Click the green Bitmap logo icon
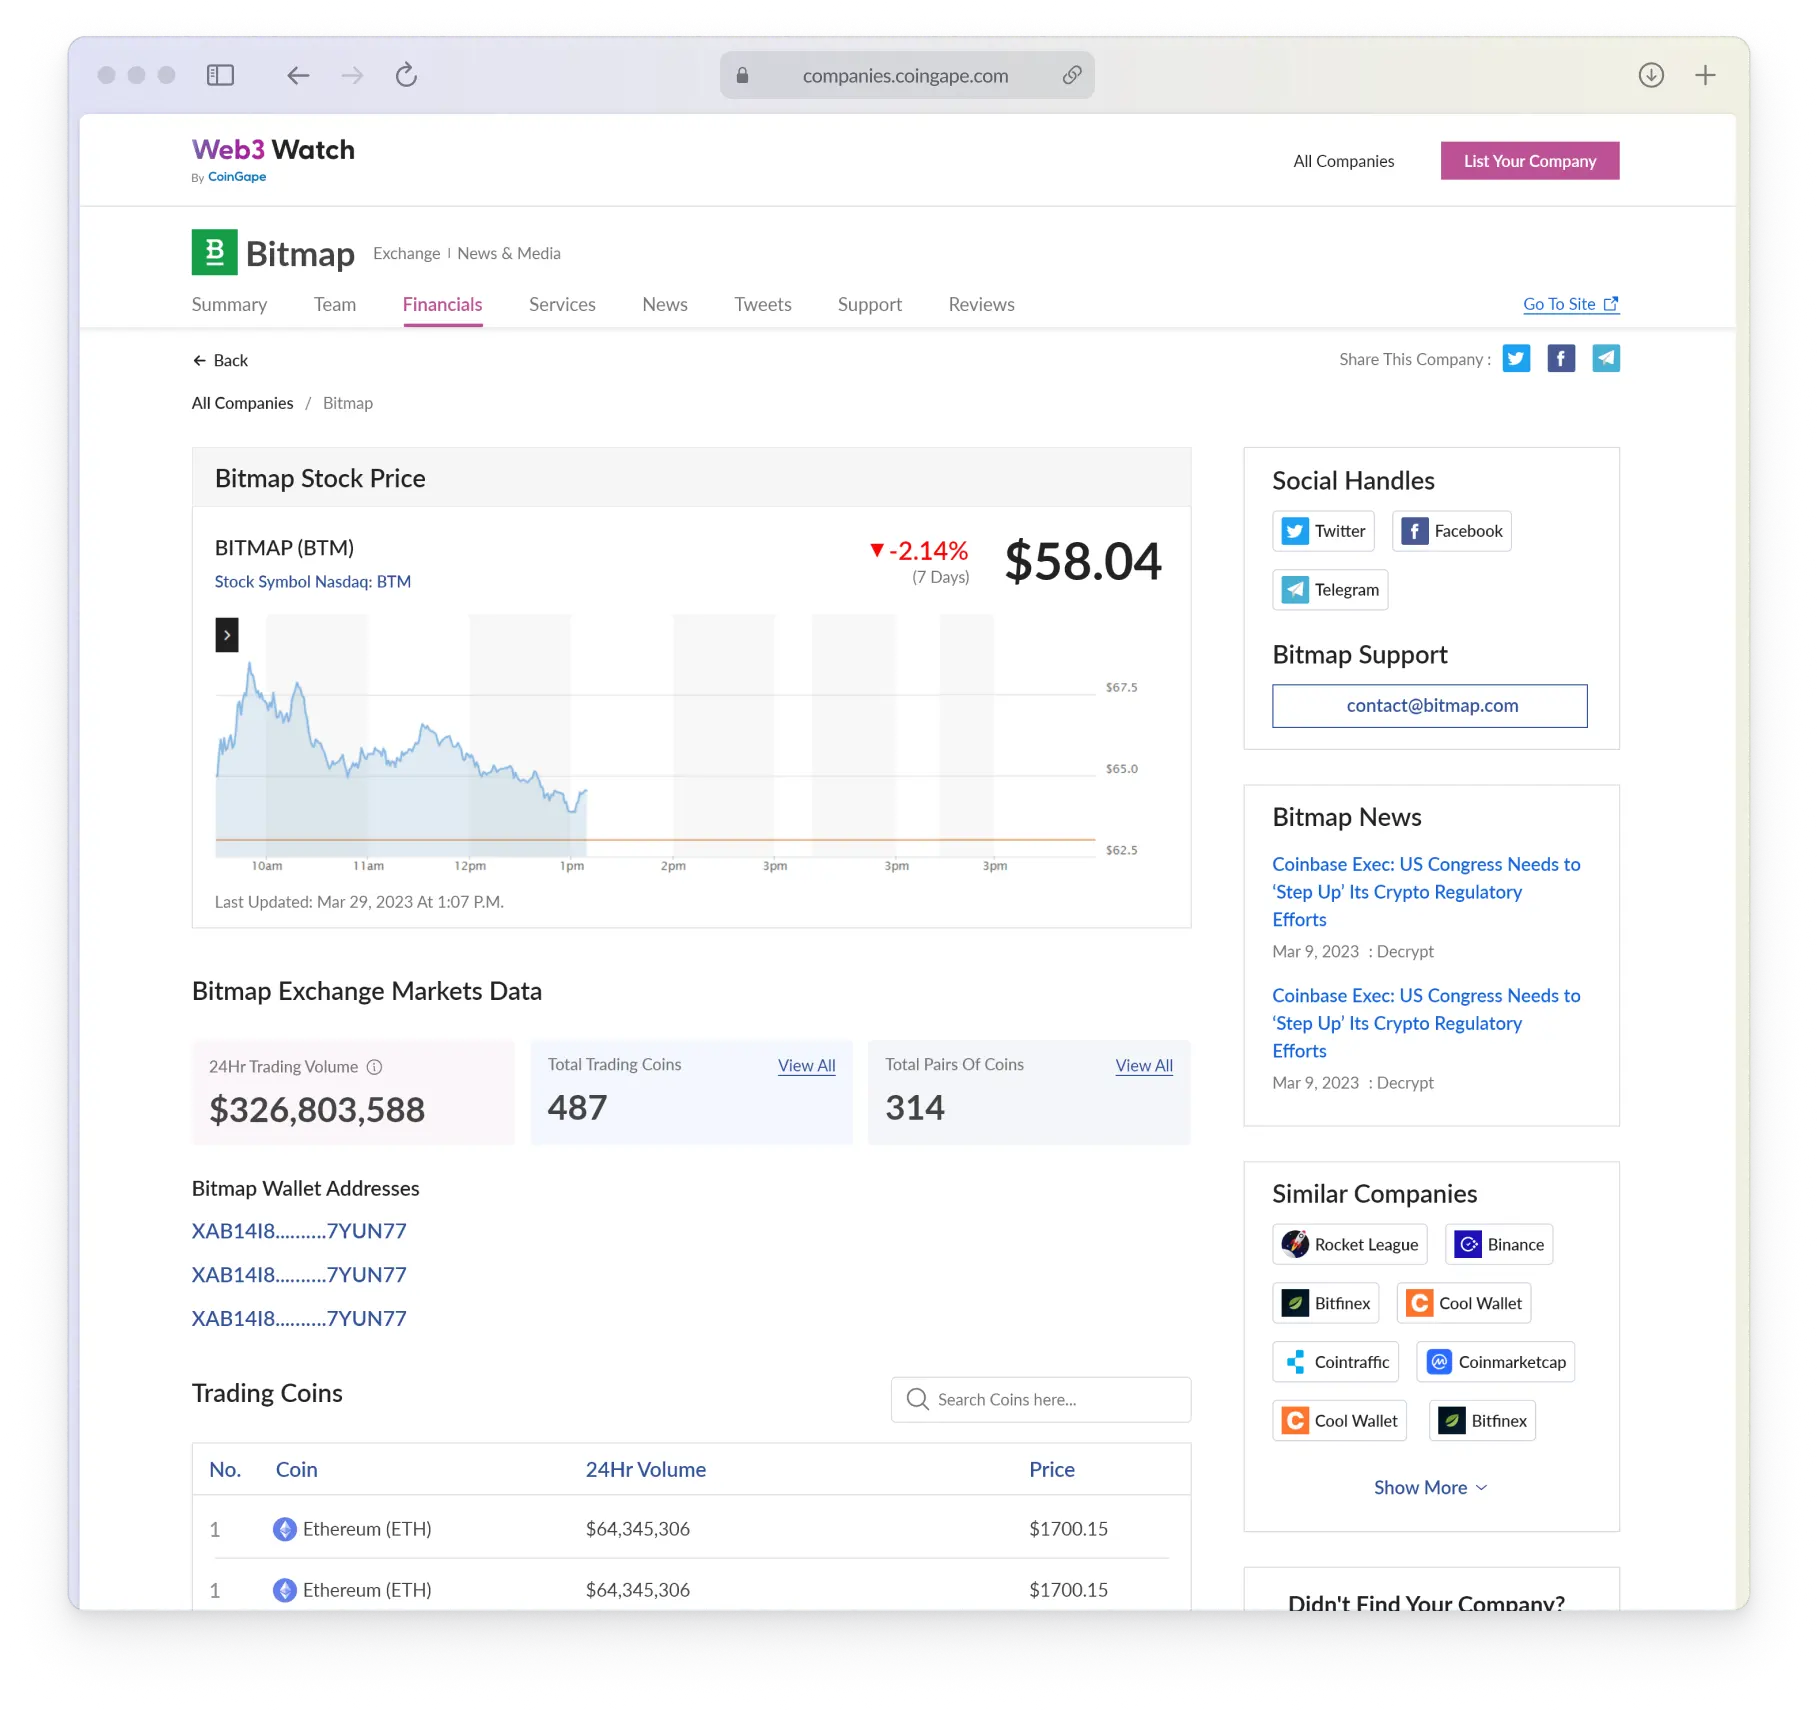 pos(214,252)
